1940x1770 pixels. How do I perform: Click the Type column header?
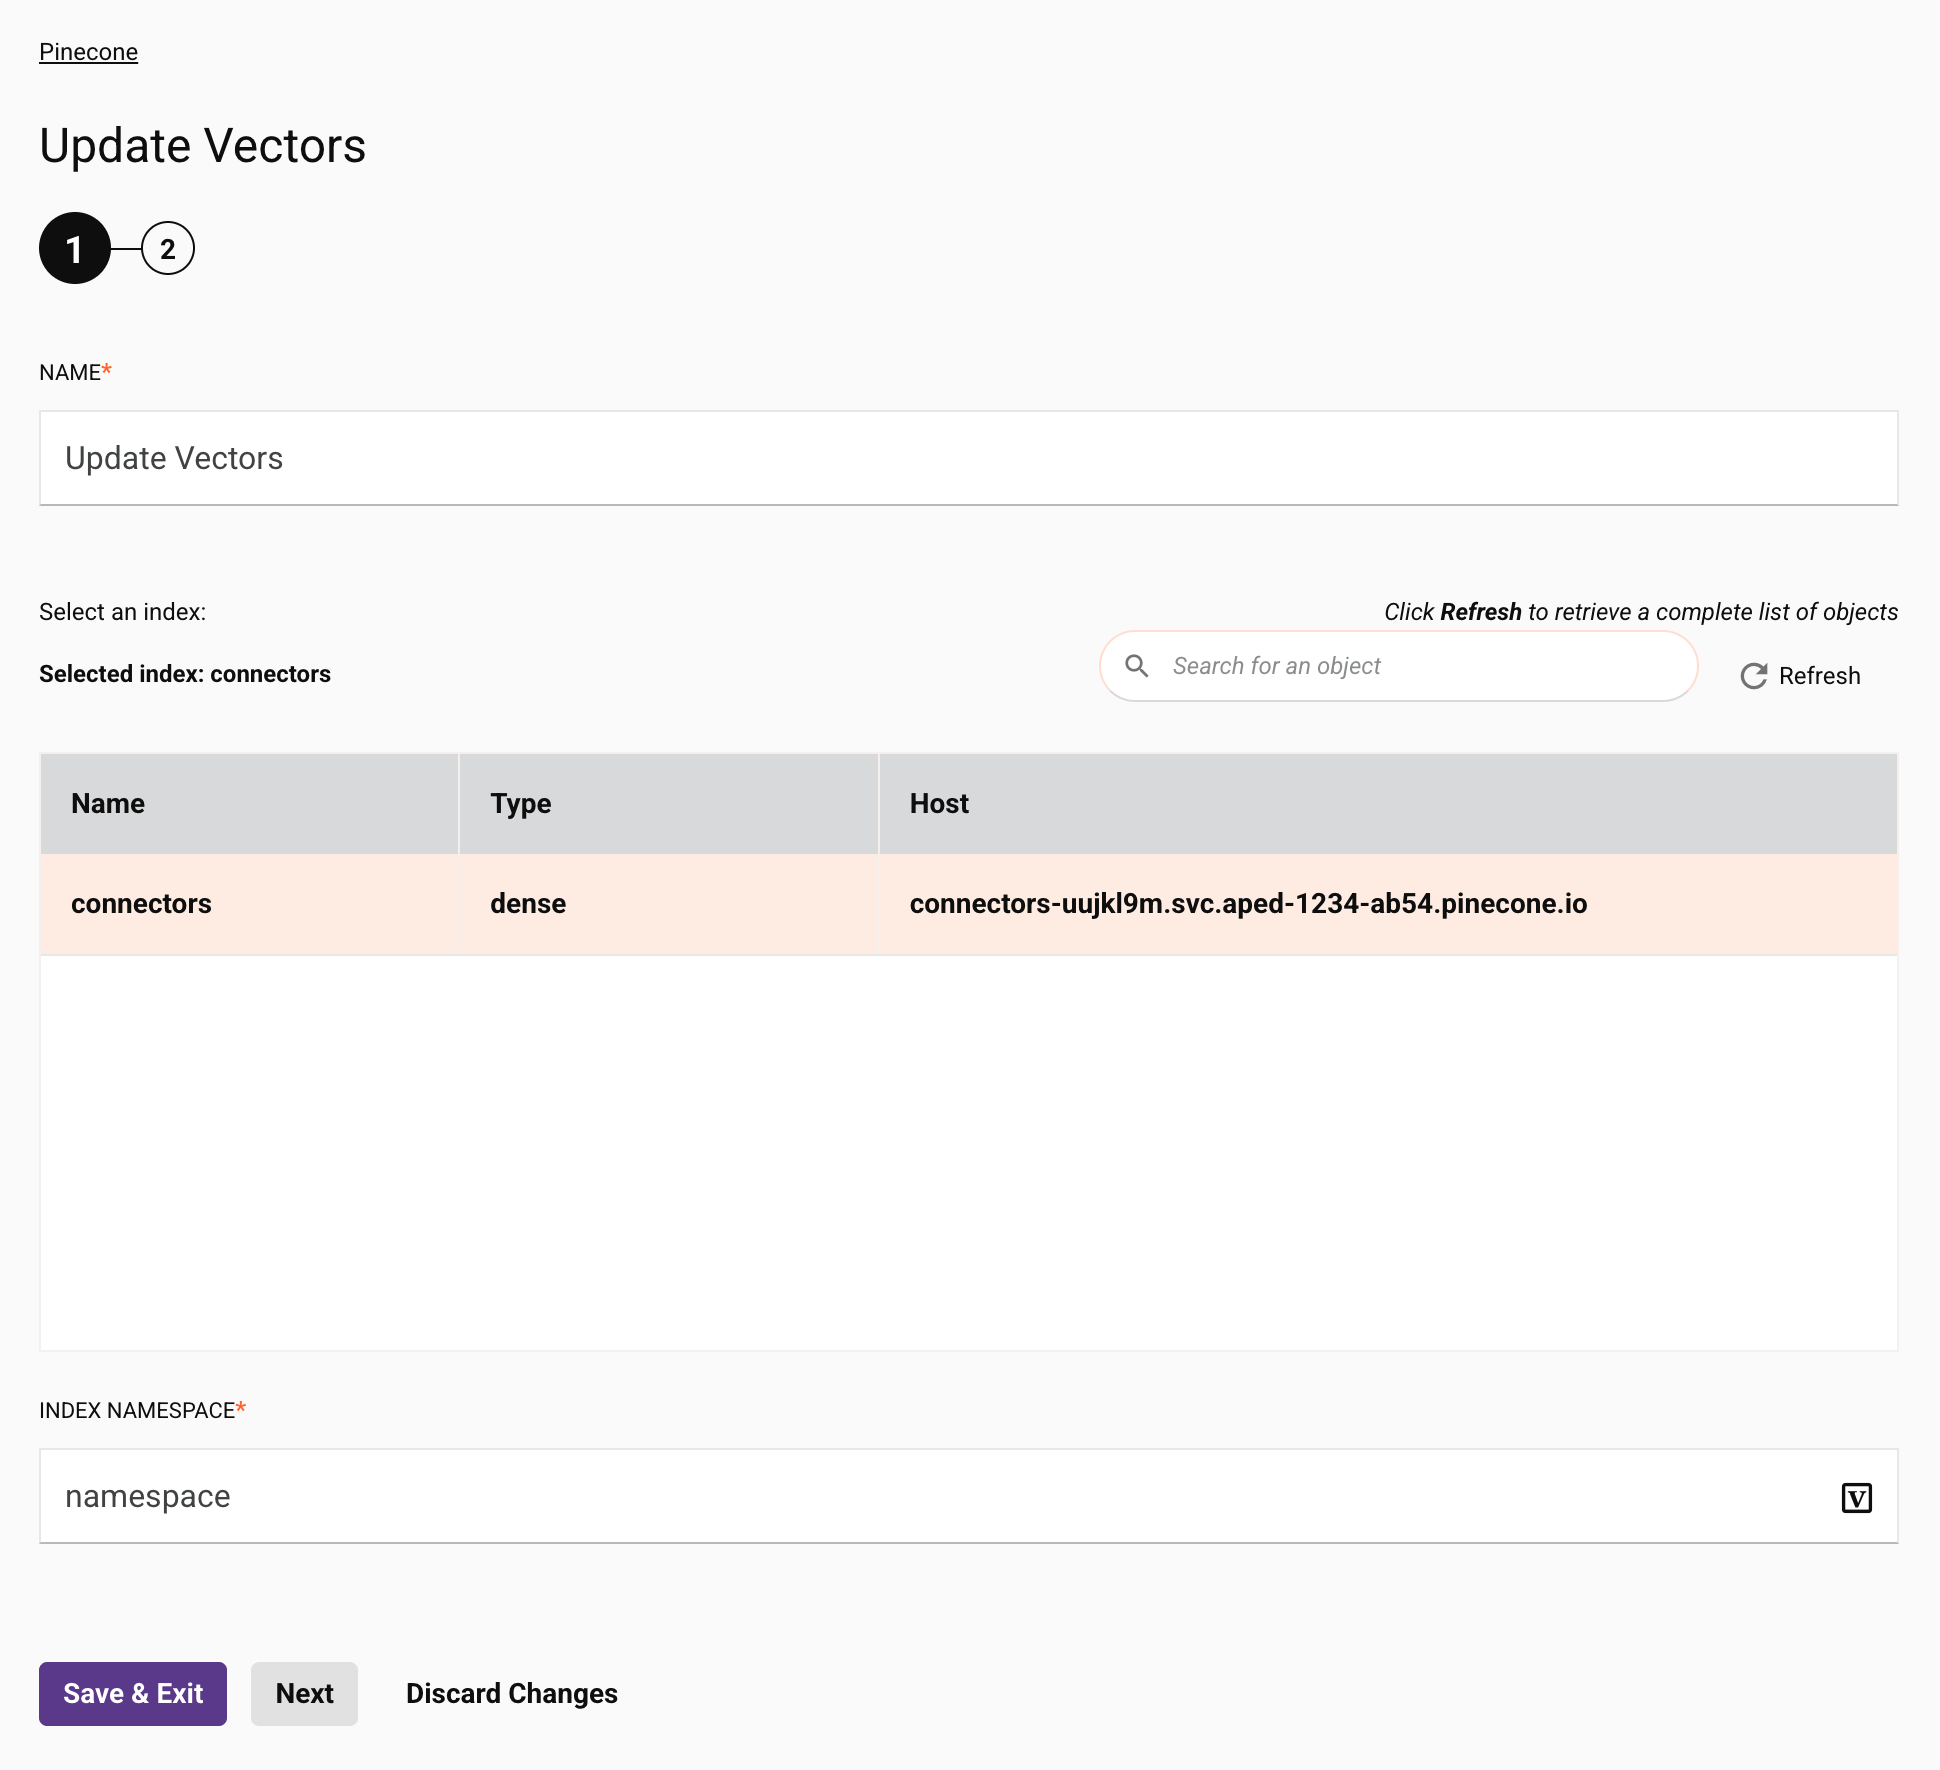tap(668, 804)
